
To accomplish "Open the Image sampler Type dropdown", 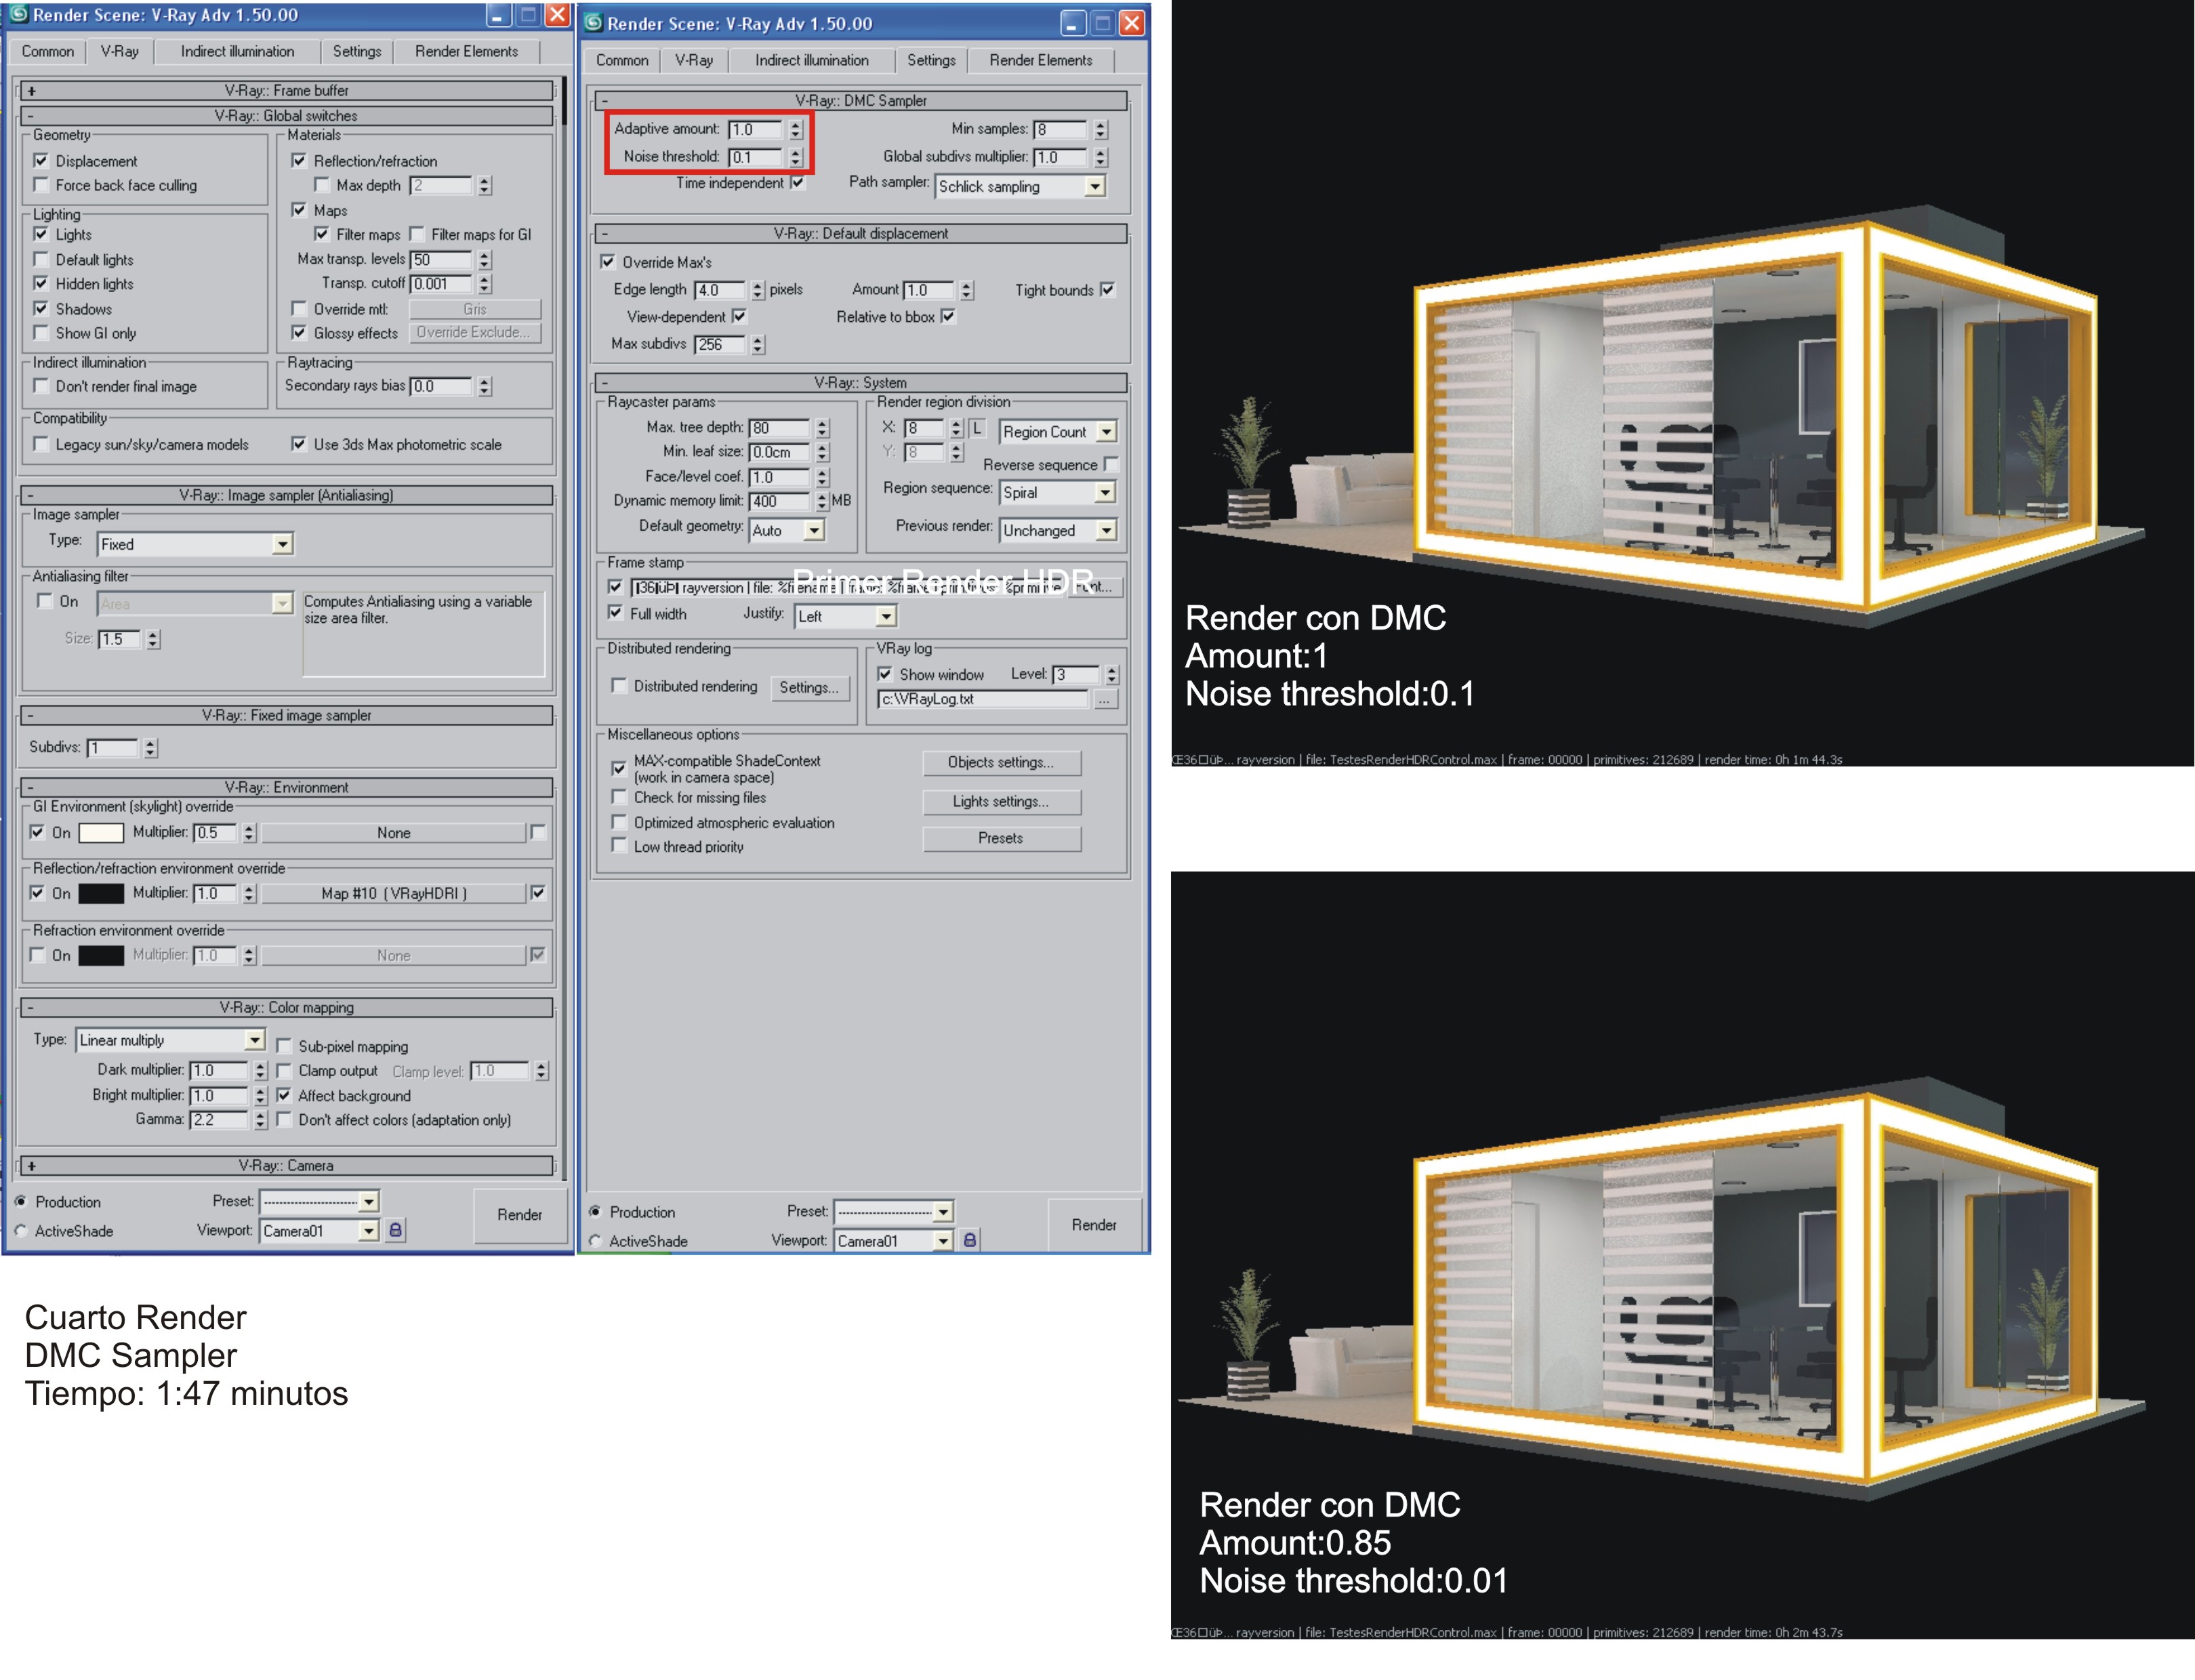I will coord(283,544).
